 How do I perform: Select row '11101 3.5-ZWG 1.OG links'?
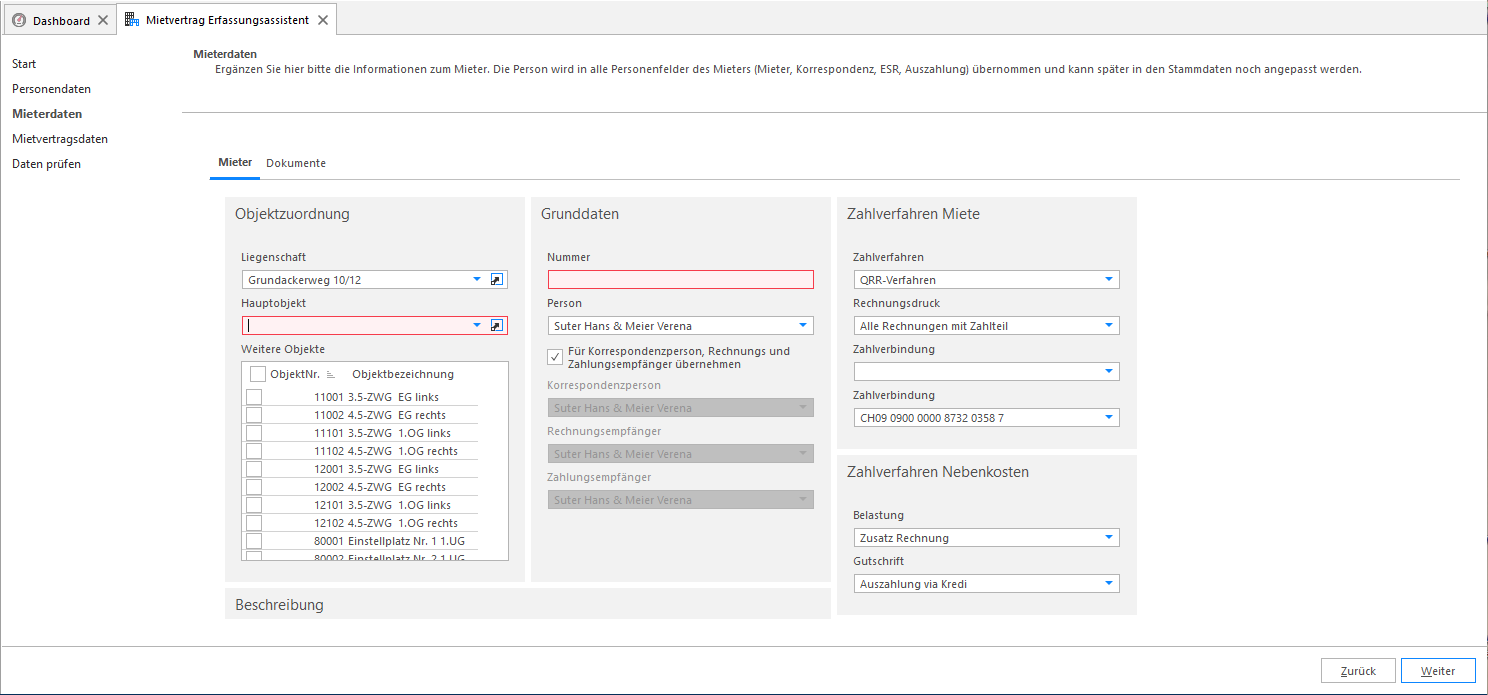pos(362,433)
